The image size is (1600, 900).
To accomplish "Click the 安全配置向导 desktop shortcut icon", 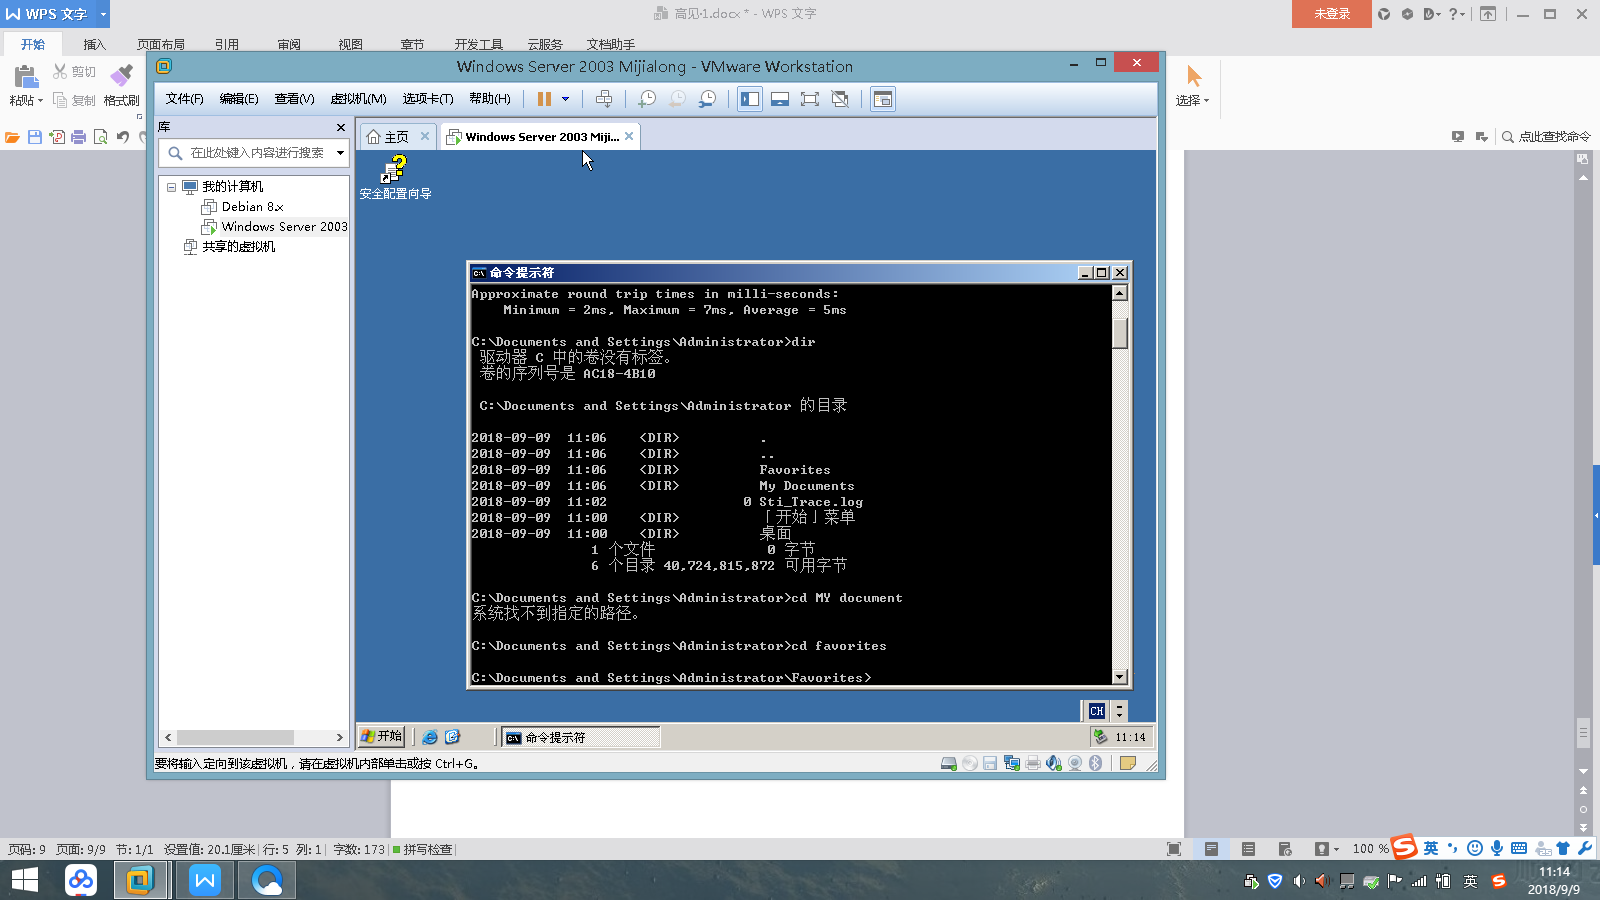I will tap(395, 177).
